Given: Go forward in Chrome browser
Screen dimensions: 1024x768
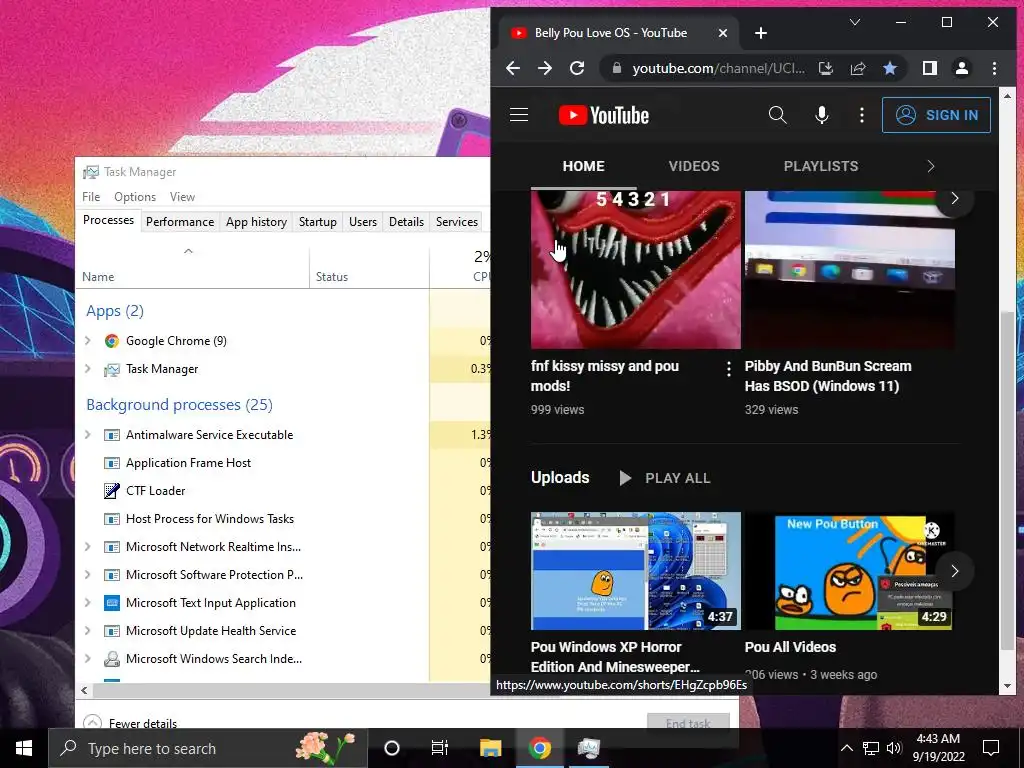Looking at the screenshot, I should [x=545, y=68].
